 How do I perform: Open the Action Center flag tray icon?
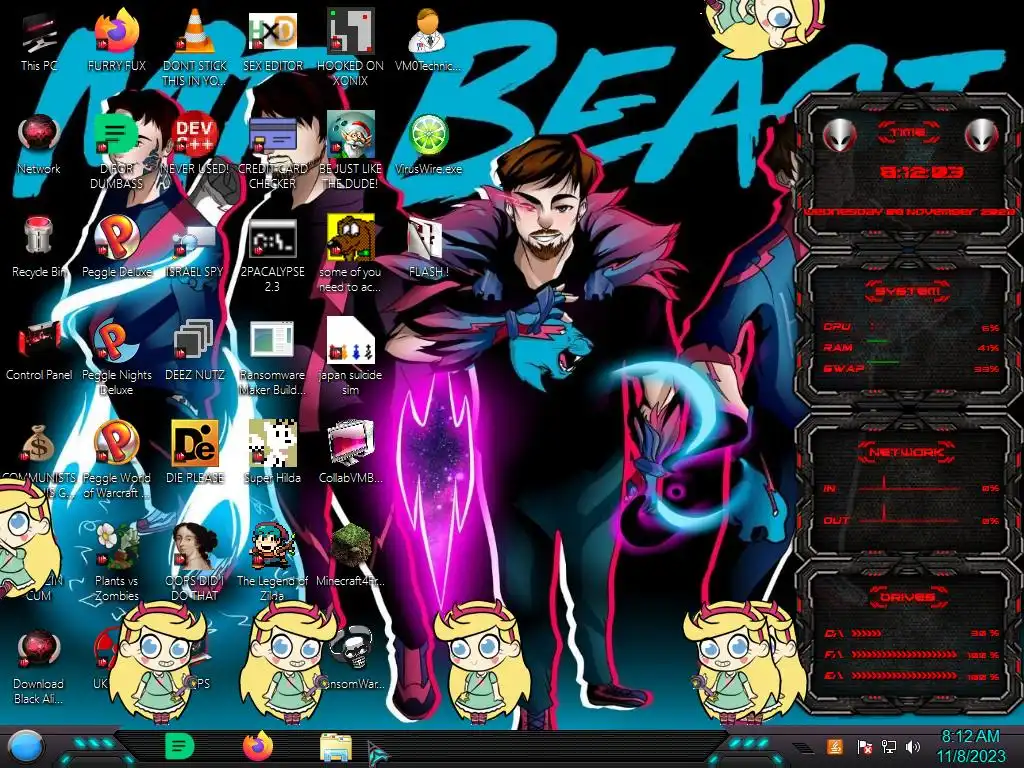tap(863, 747)
